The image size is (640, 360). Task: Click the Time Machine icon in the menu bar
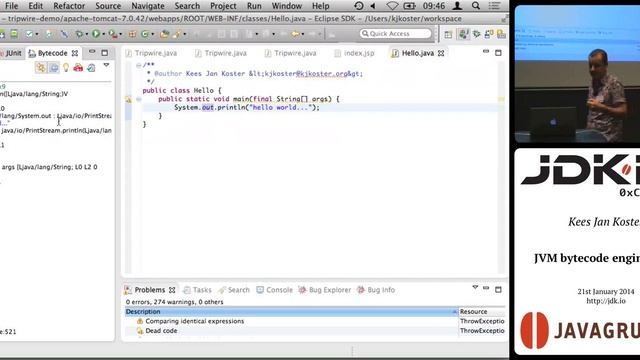pyautogui.click(x=359, y=6)
